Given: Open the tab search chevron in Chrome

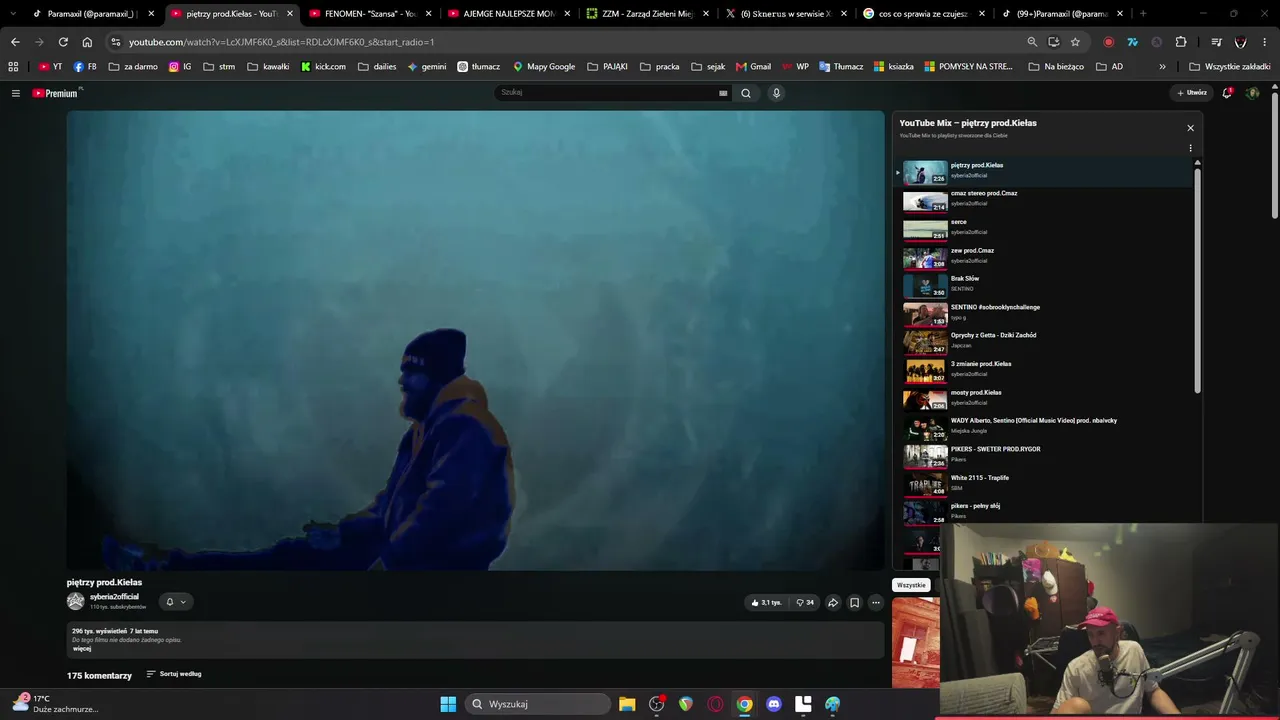Looking at the screenshot, I should [x=13, y=14].
